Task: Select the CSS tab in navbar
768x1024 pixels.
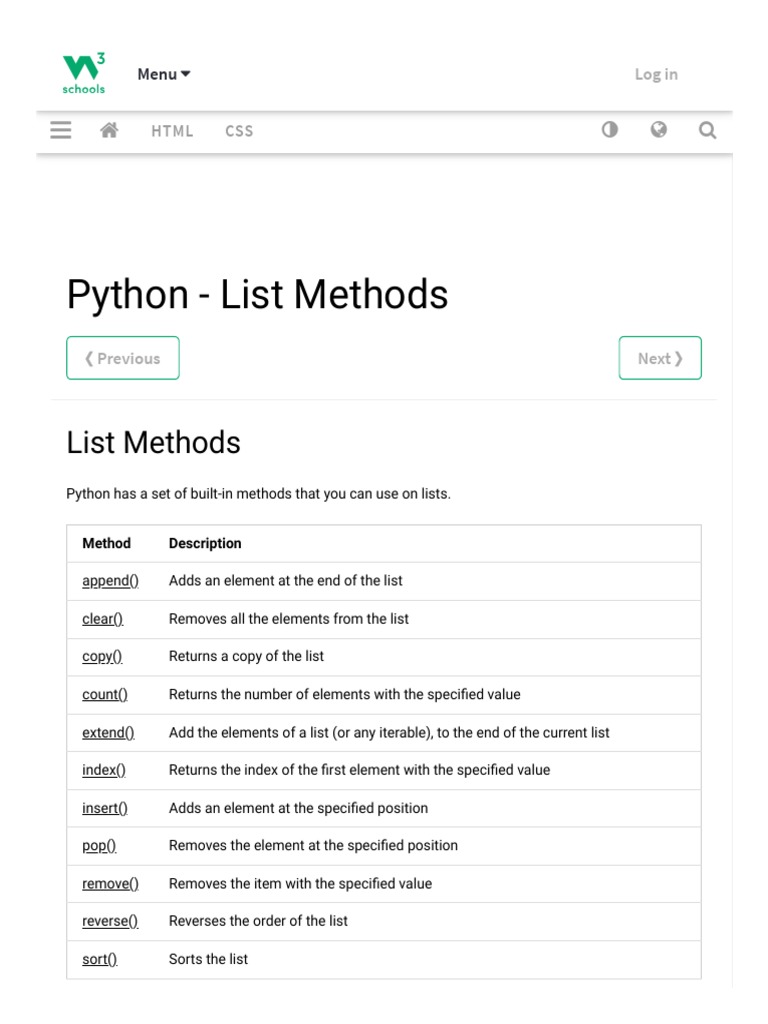Action: click(x=239, y=131)
